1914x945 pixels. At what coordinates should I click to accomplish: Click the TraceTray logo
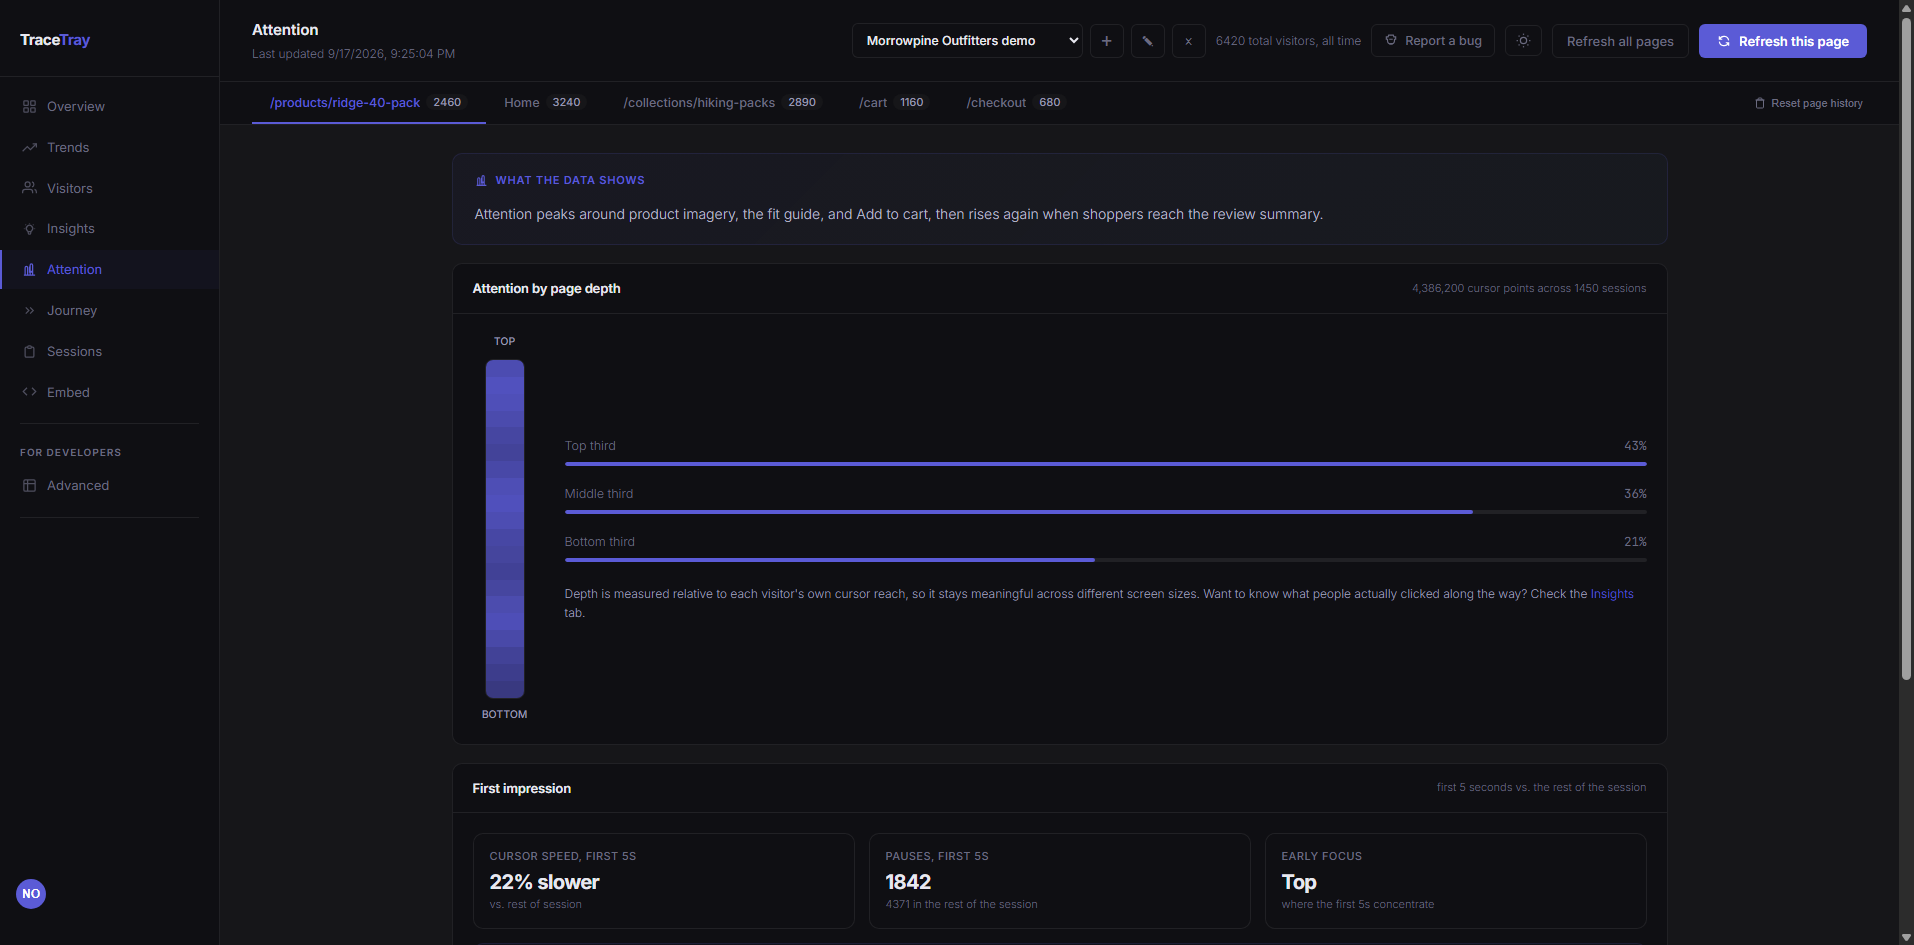click(x=55, y=40)
